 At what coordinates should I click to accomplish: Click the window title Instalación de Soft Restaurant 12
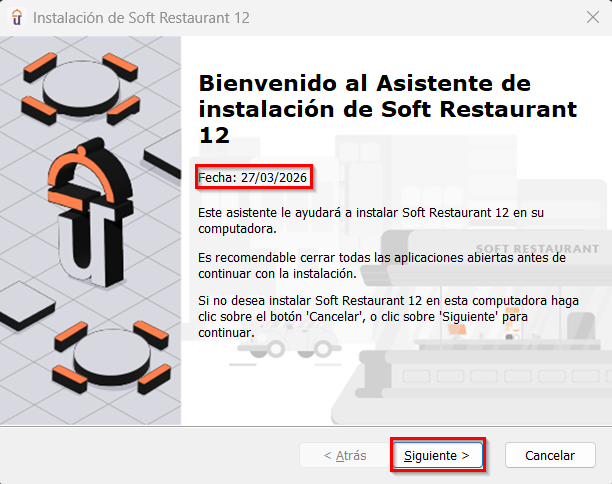click(x=141, y=18)
